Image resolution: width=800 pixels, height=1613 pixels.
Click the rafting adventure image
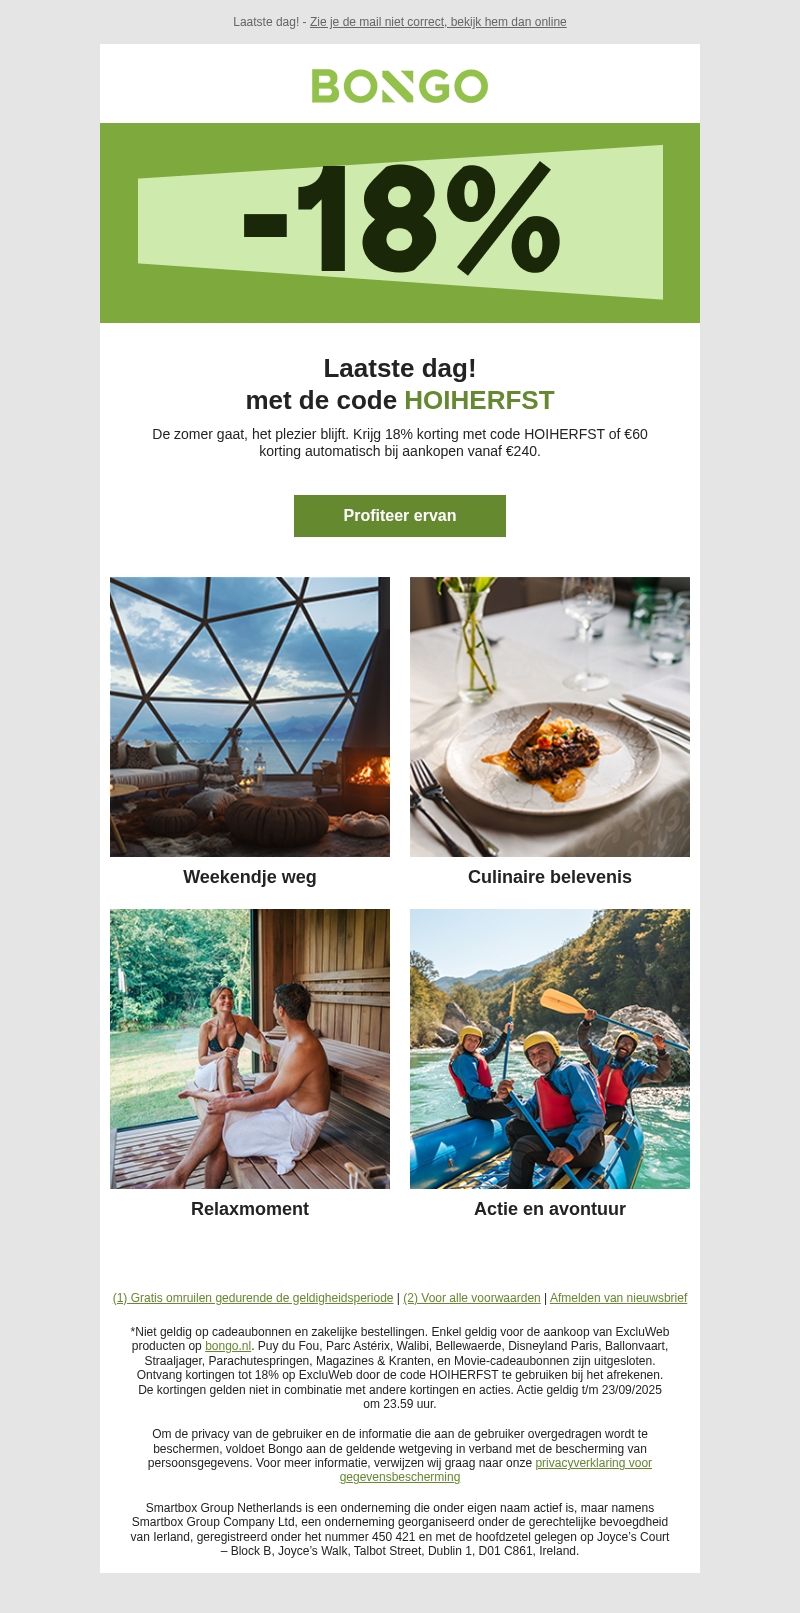[x=550, y=1049]
